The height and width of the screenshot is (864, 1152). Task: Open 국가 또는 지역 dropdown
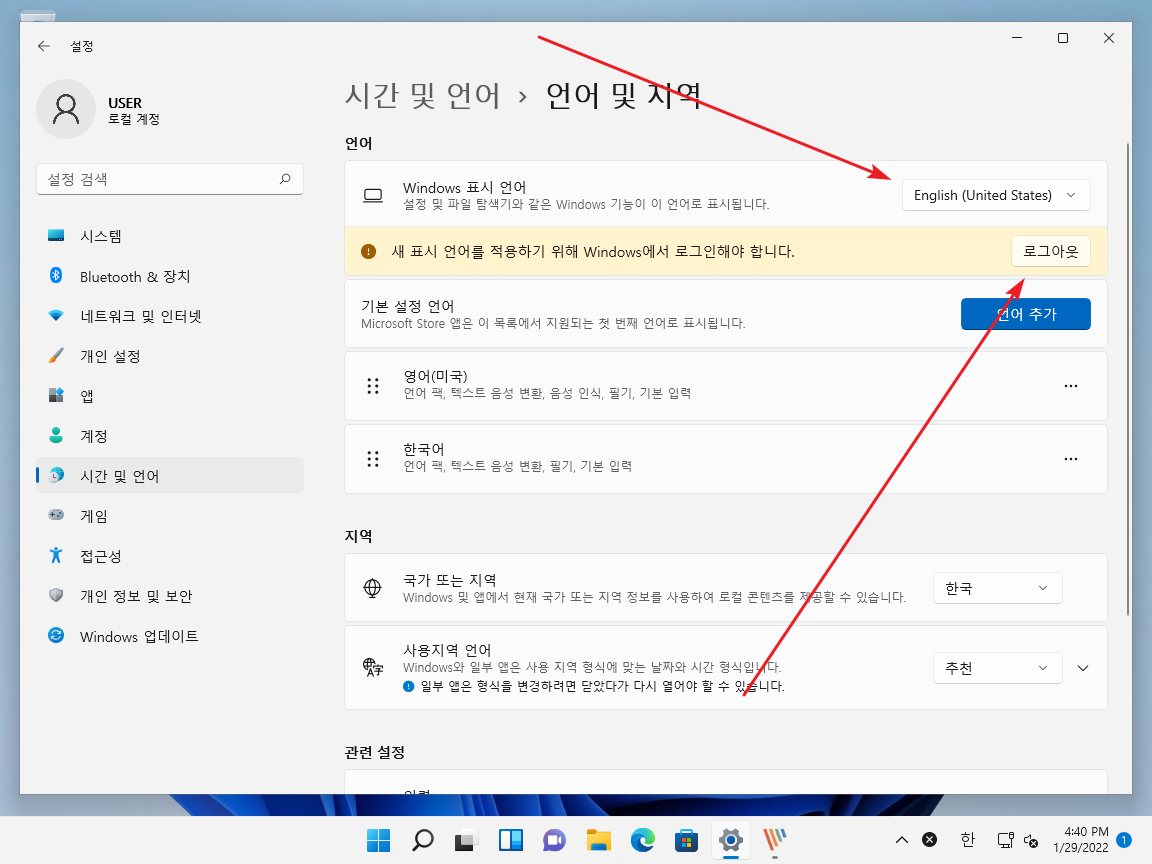997,588
